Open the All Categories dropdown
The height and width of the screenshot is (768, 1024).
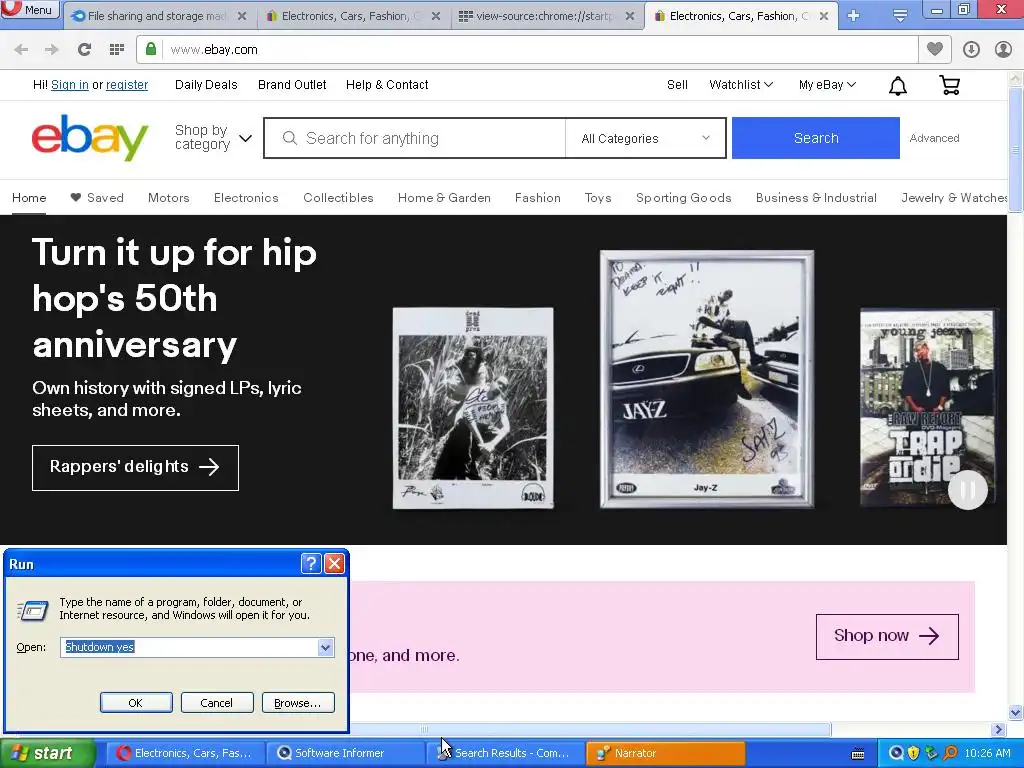(x=645, y=138)
